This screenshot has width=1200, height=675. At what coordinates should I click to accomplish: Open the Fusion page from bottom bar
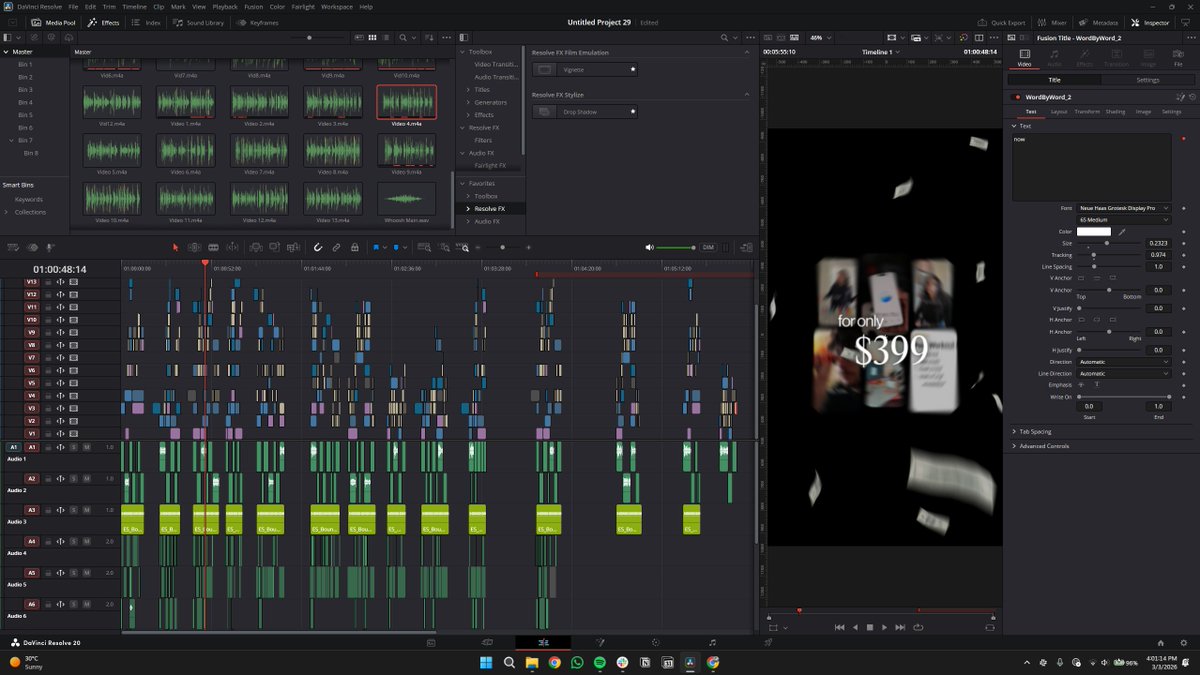pos(599,642)
